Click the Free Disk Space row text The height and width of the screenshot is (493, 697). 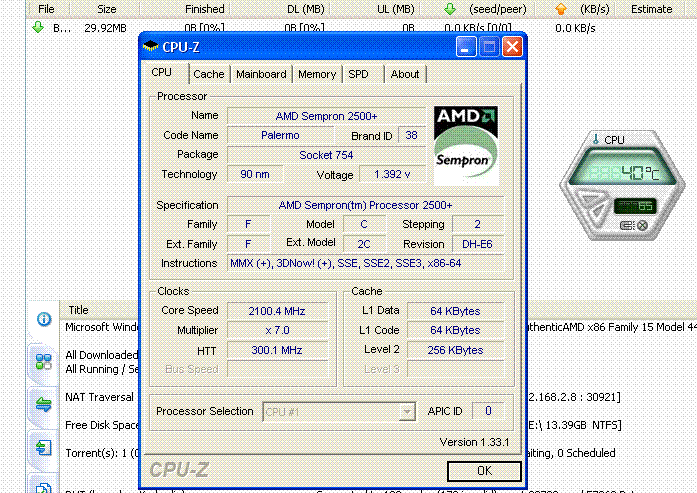pos(102,425)
